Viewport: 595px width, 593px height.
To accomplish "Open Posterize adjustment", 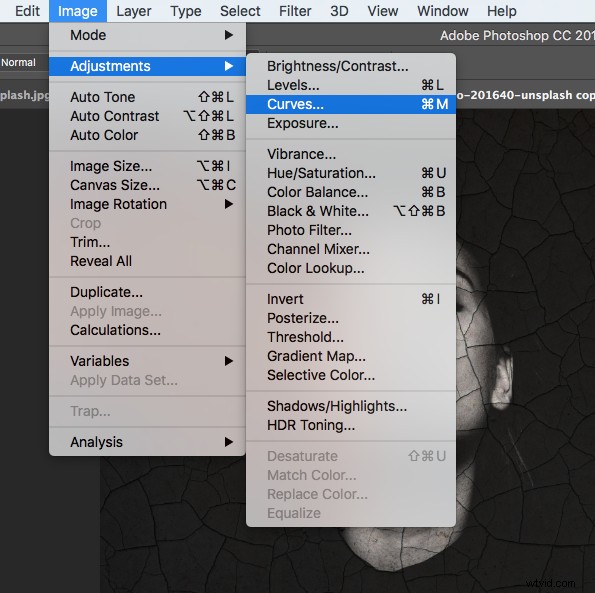I will click(x=351, y=318).
